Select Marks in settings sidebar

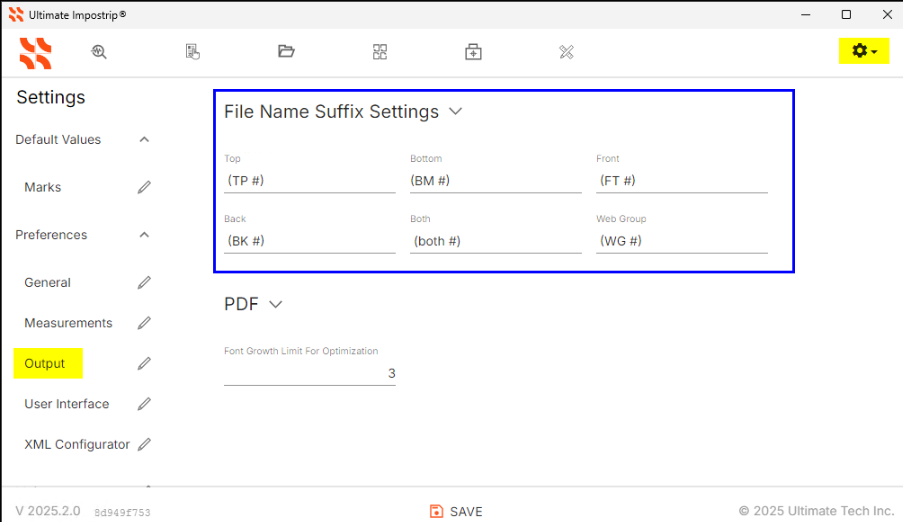(43, 187)
